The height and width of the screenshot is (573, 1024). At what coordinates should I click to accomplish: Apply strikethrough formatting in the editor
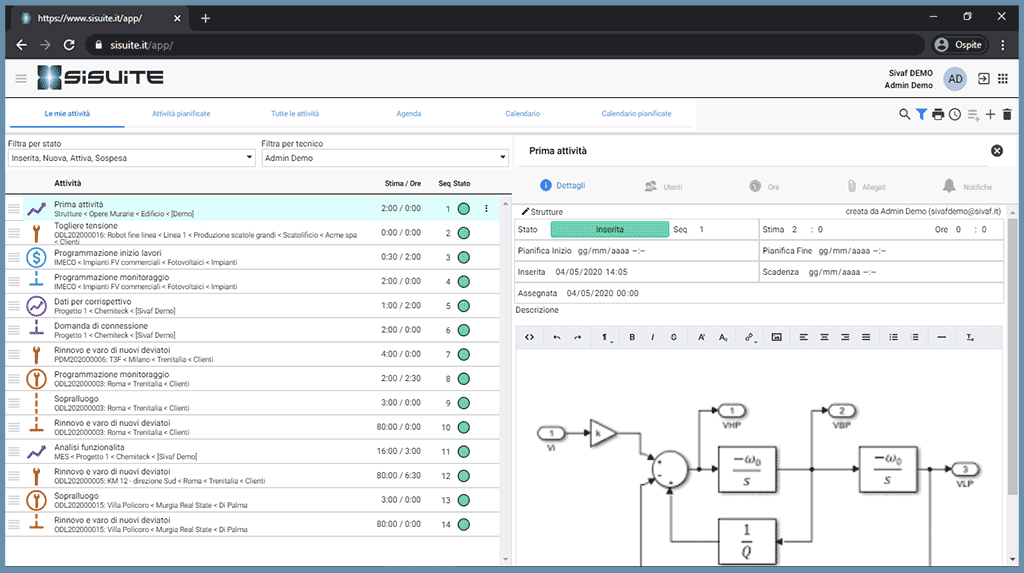[x=673, y=337]
